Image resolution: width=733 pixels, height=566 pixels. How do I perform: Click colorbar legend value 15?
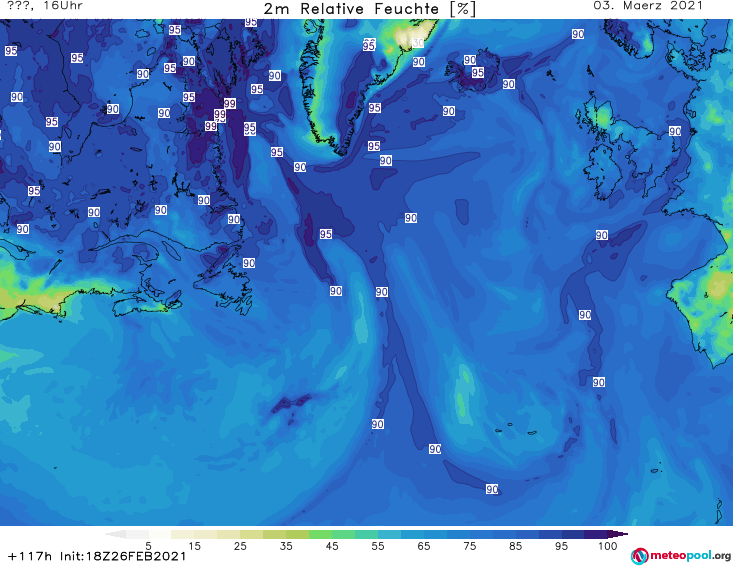point(194,546)
